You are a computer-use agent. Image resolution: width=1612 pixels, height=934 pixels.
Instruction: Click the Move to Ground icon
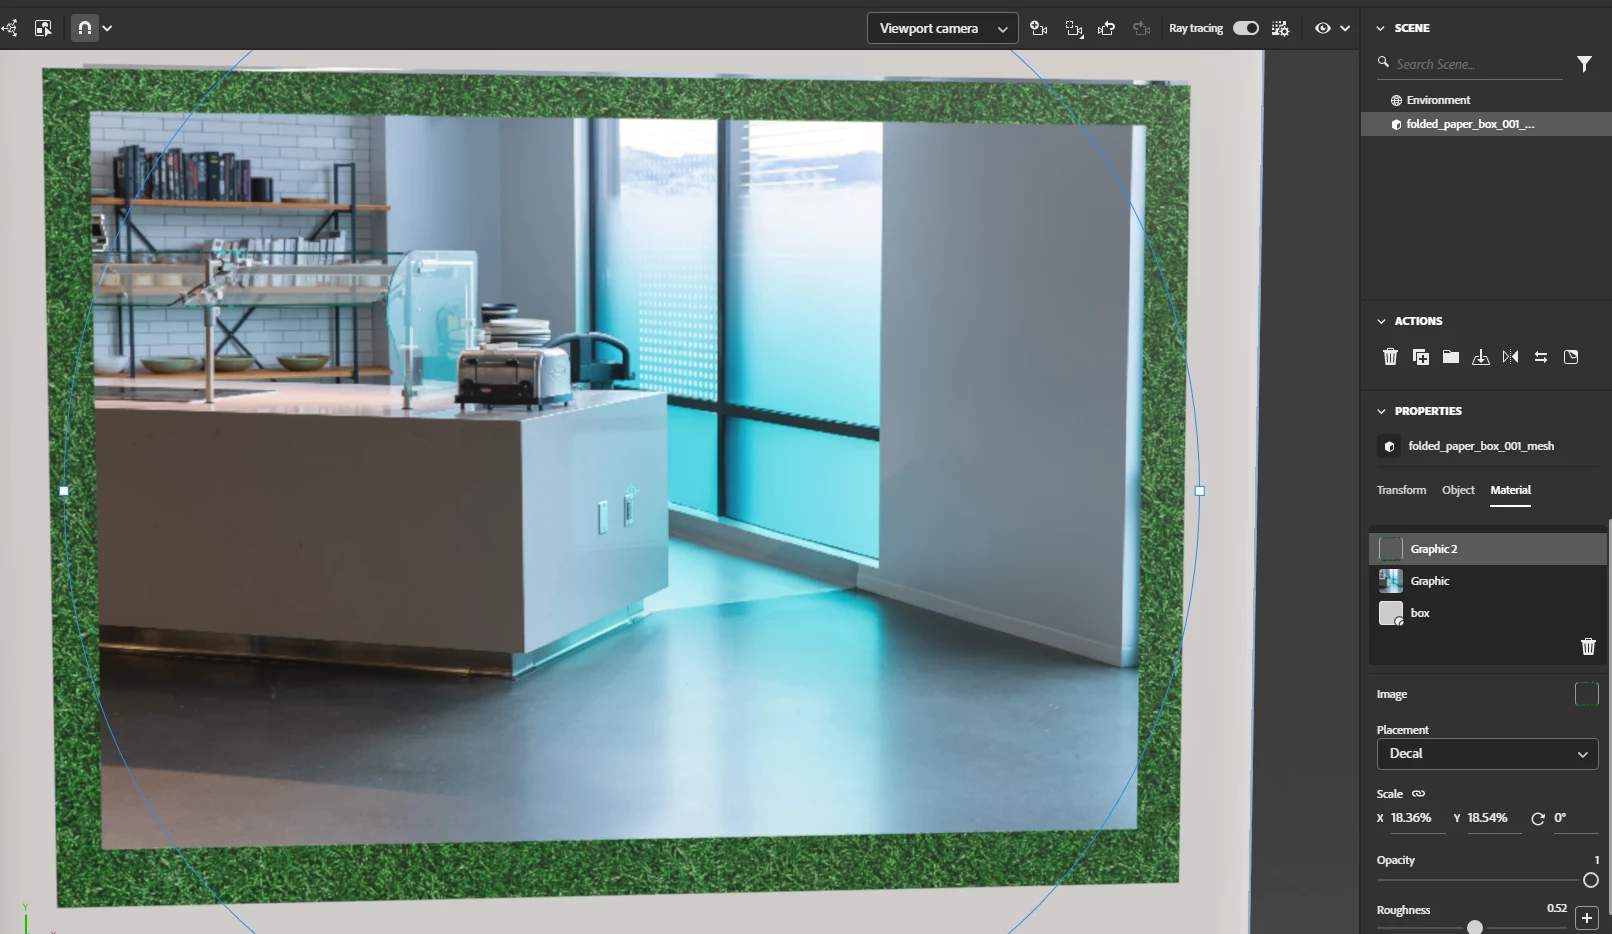[x=1481, y=357]
